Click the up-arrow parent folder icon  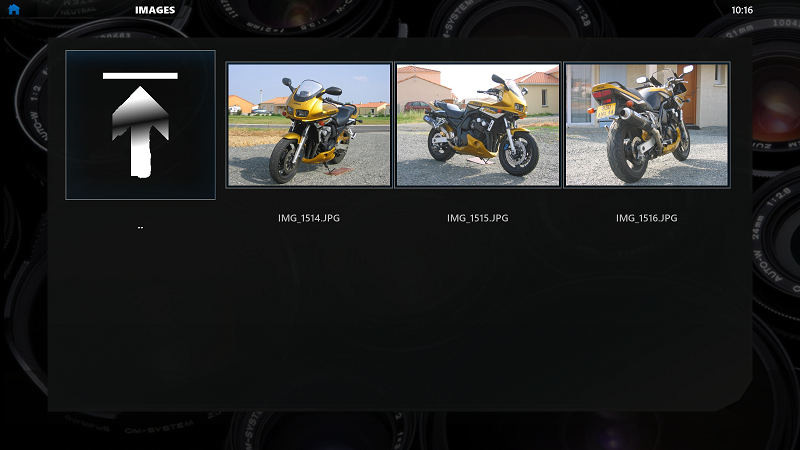point(140,125)
